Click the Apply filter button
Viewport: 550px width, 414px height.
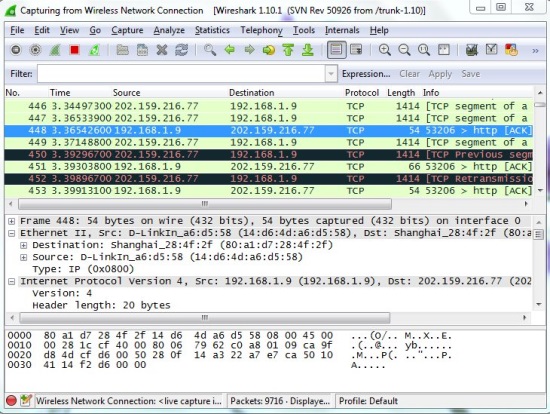point(440,74)
